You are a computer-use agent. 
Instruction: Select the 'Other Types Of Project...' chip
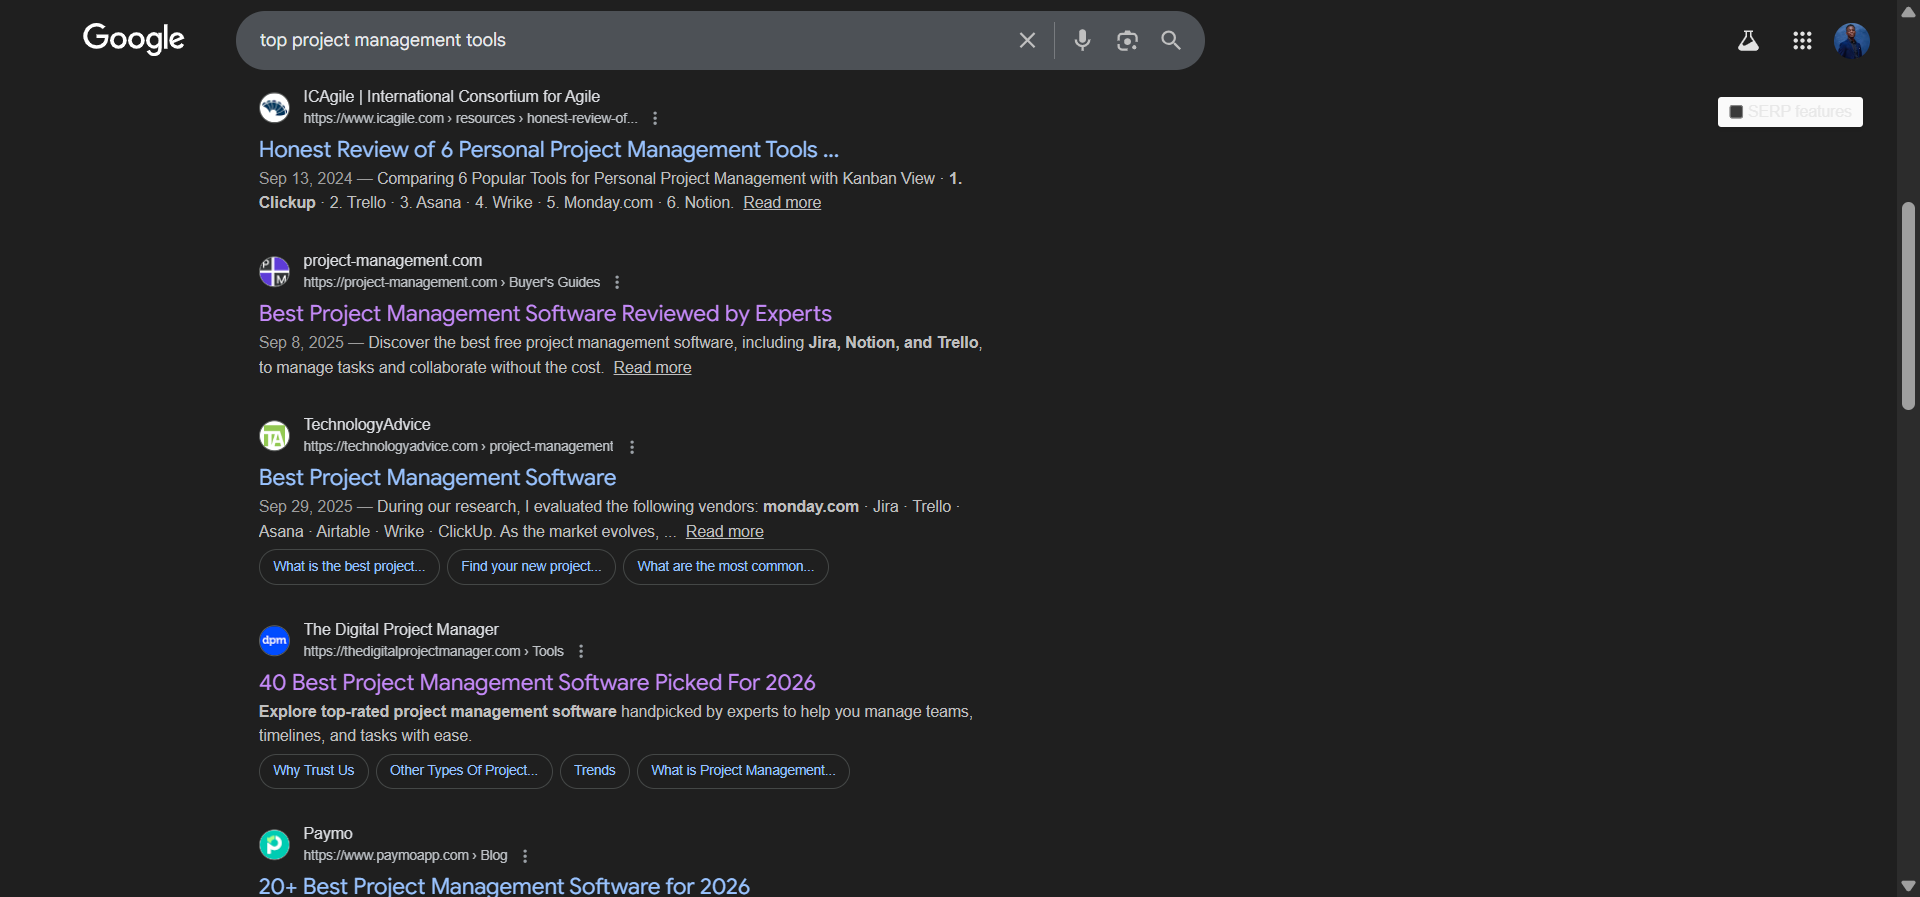[x=464, y=771]
